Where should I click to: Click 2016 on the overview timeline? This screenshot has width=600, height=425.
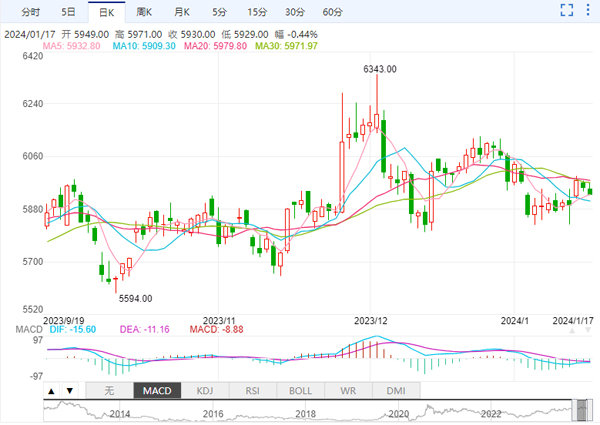(x=213, y=414)
